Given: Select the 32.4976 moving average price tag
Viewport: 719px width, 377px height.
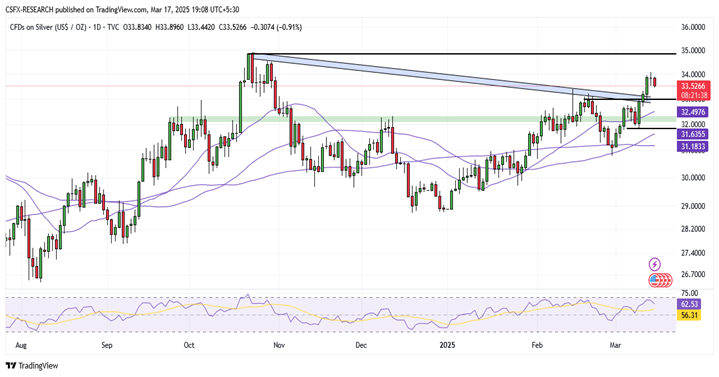Looking at the screenshot, I should coord(693,112).
